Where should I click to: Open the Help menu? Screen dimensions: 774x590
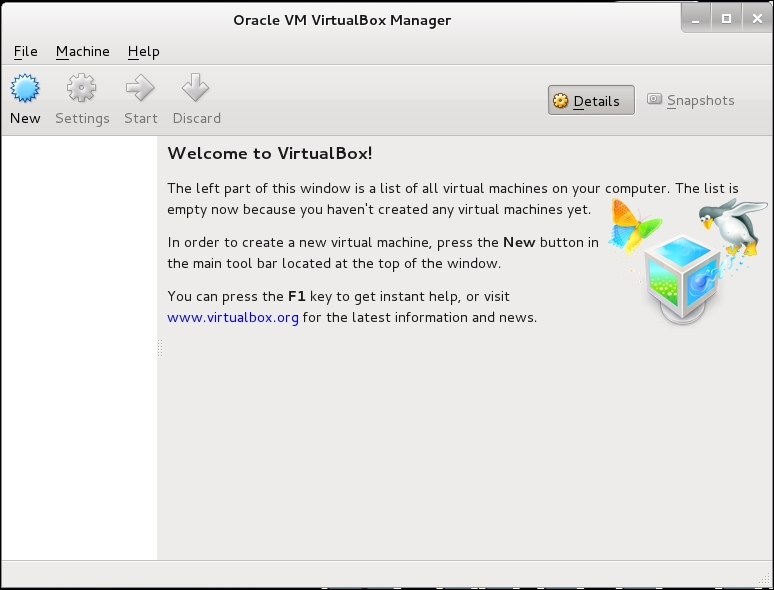143,51
